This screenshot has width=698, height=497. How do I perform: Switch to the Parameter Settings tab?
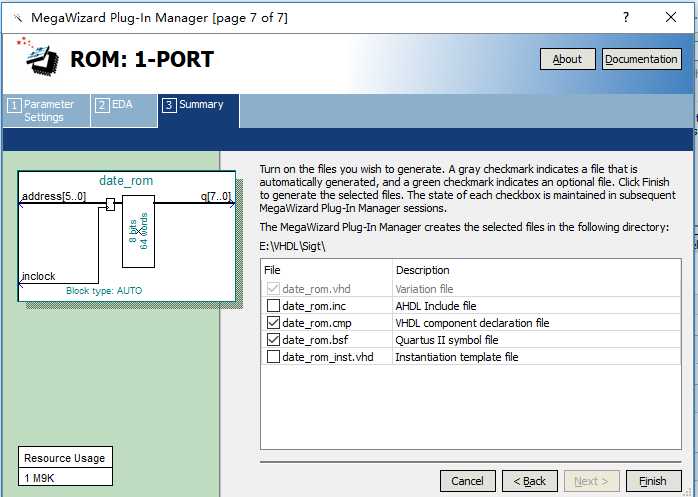tap(46, 110)
